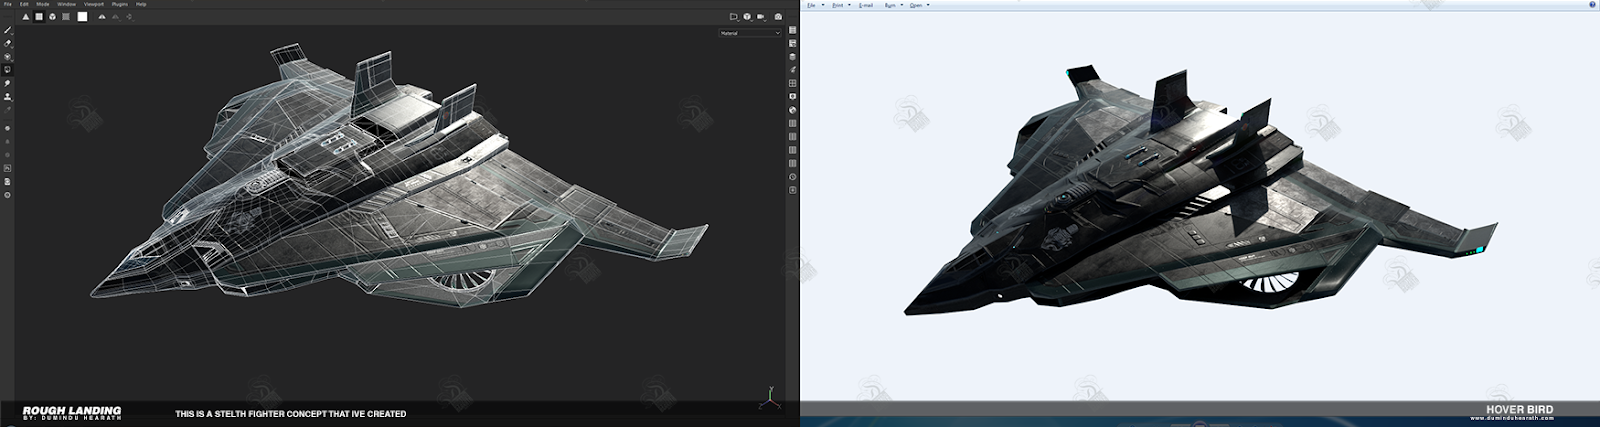This screenshot has width=1600, height=427.
Task: Click E-mail in the photo viewer toolbar
Action: coord(866,5)
